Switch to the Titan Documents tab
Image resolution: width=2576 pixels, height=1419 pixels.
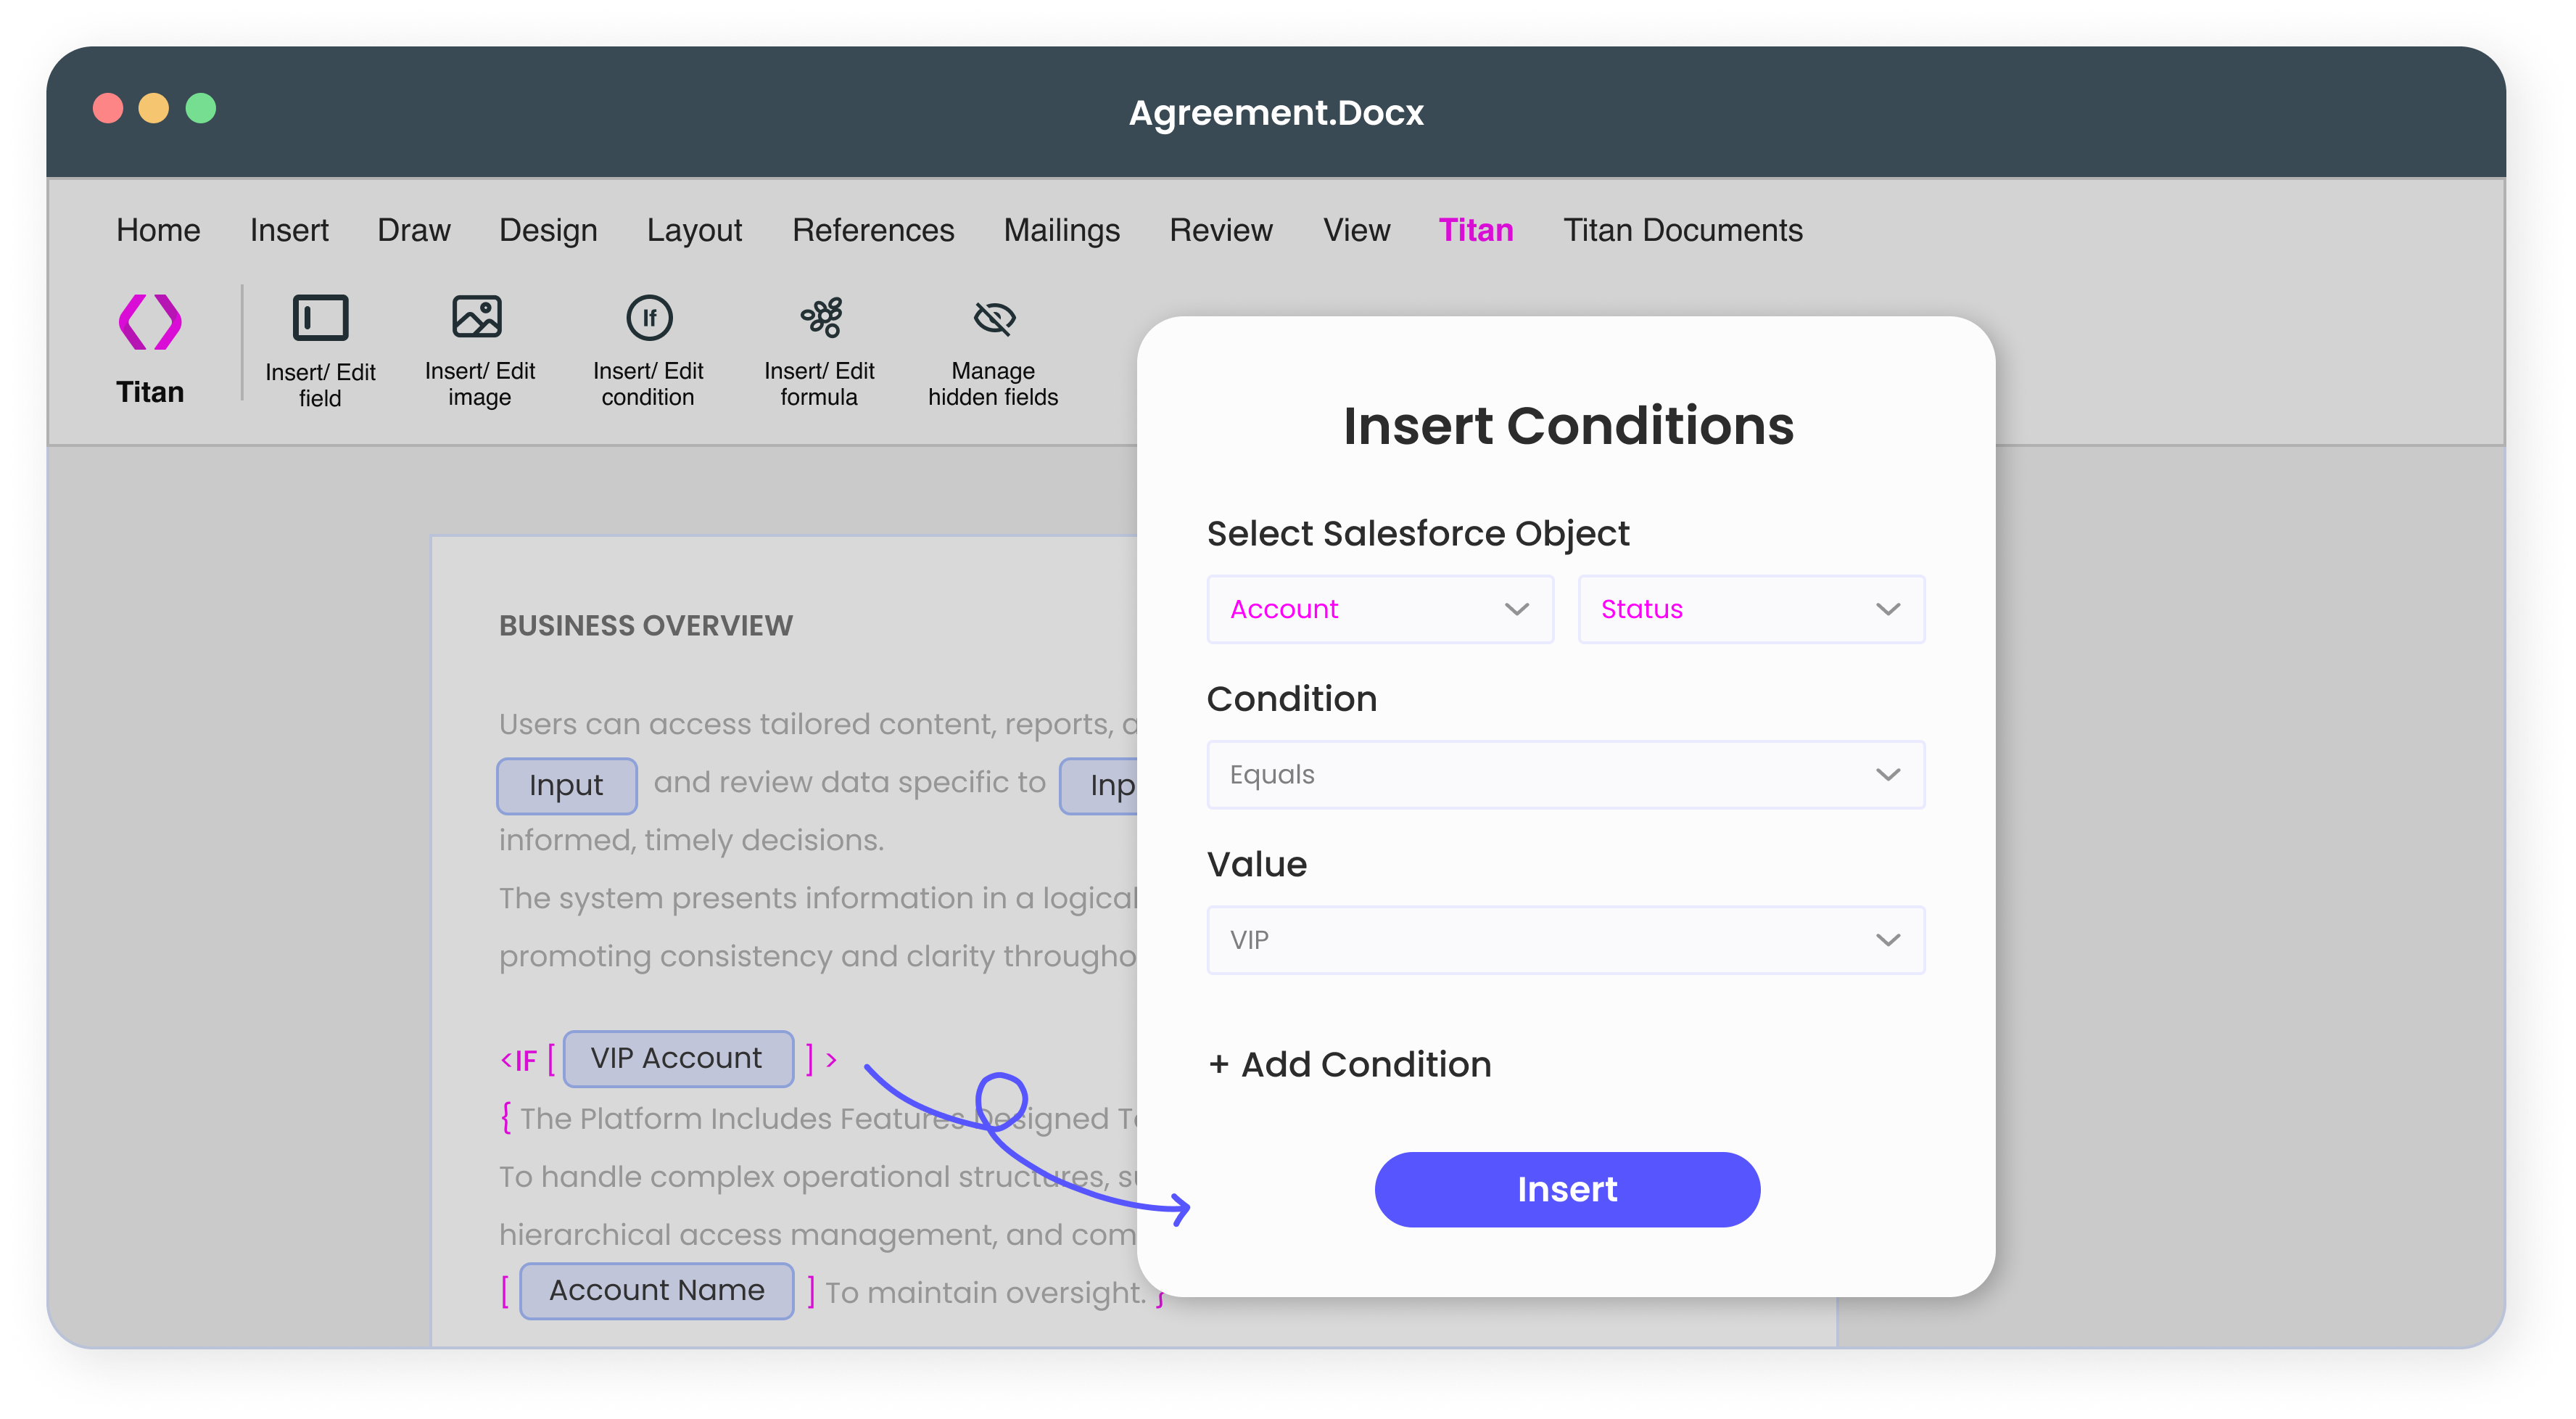[x=1682, y=230]
